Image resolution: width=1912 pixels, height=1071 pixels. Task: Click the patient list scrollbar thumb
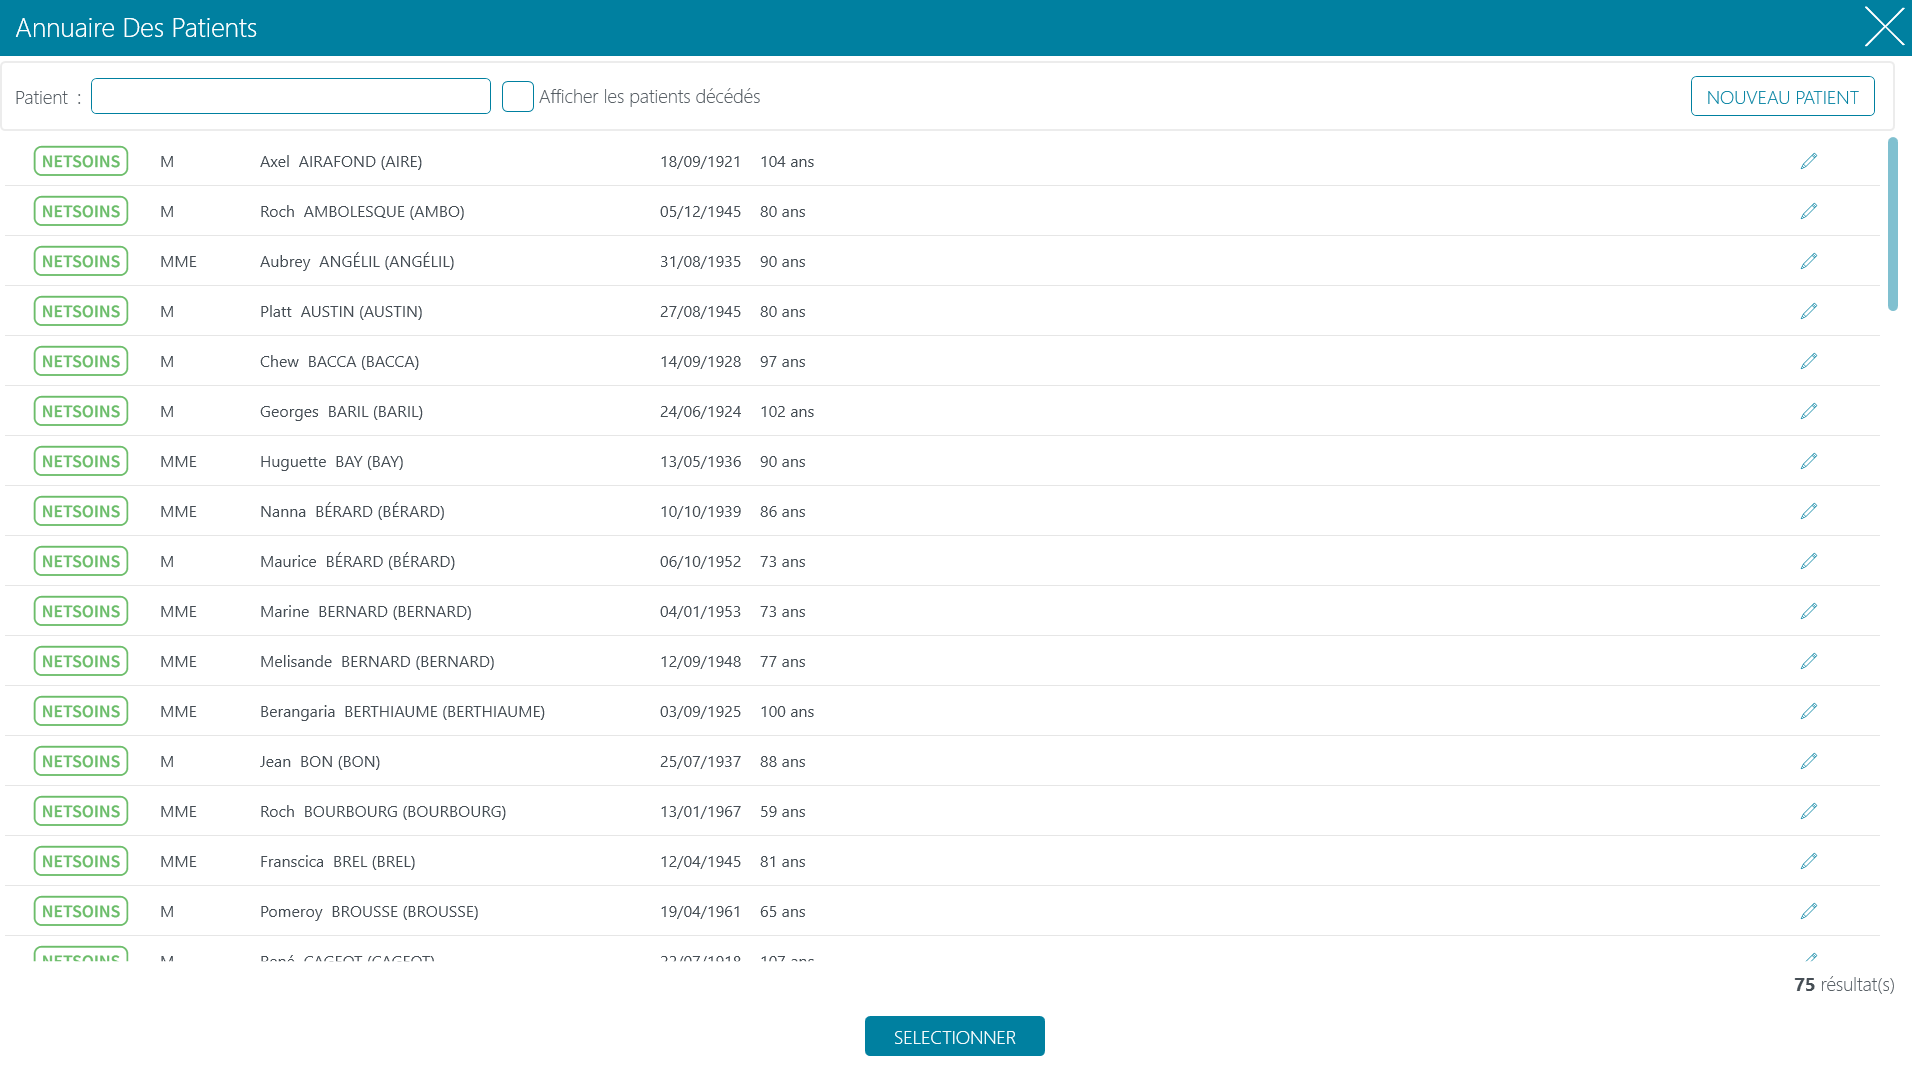(x=1892, y=224)
